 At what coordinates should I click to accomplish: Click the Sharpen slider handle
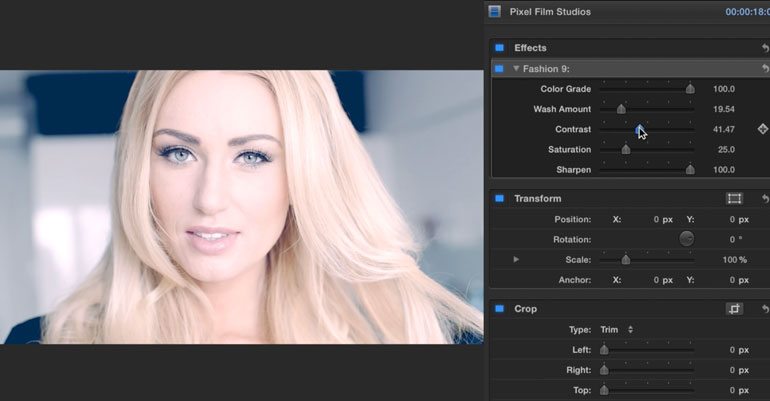tap(690, 169)
